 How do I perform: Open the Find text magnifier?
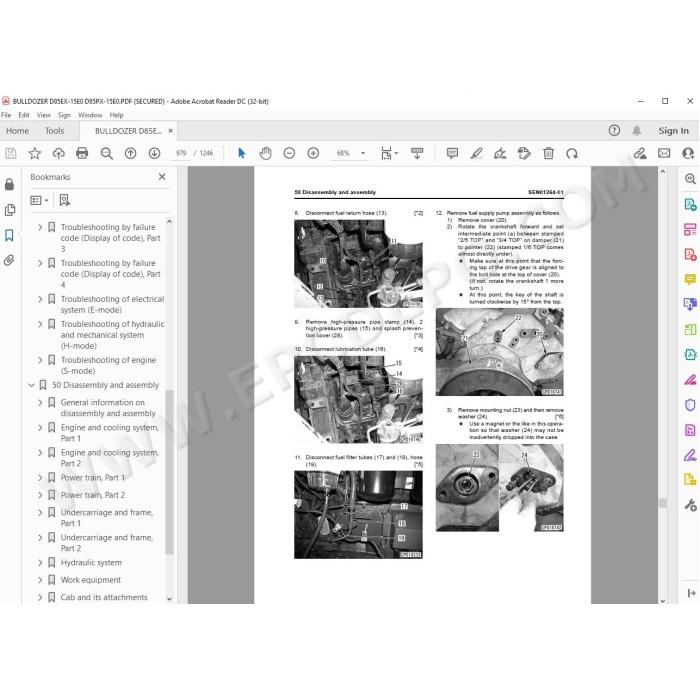(x=106, y=154)
